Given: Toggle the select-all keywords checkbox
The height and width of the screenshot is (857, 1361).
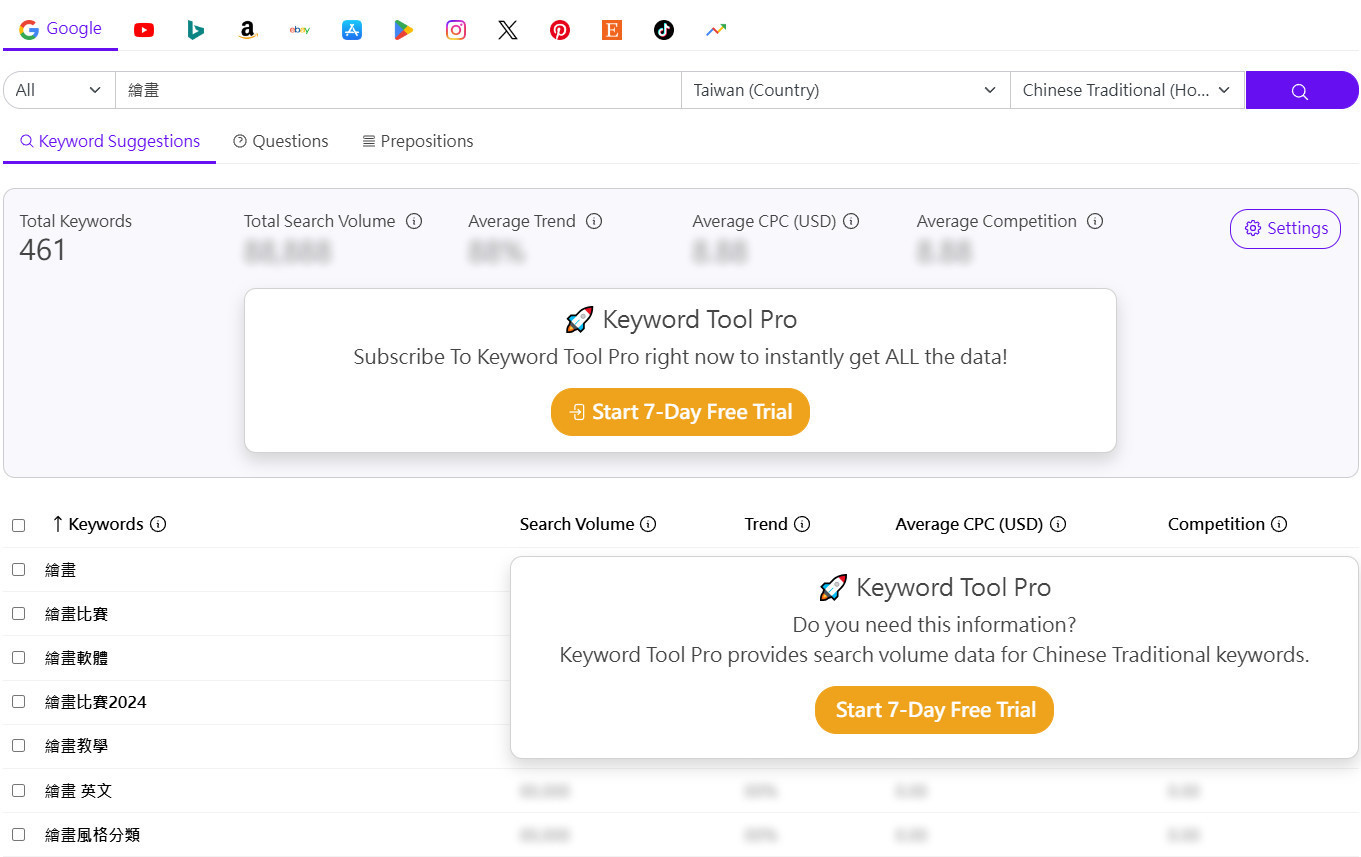Looking at the screenshot, I should (x=18, y=525).
